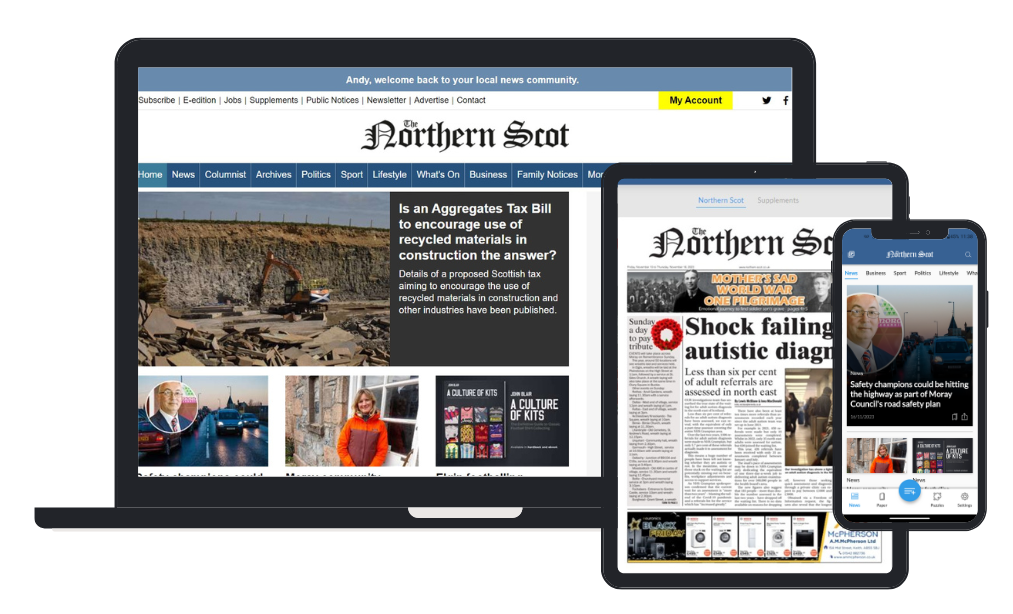The width and height of the screenshot is (1013, 614).
Task: Tap the Black Friday advert on the tablet
Action: [725, 536]
